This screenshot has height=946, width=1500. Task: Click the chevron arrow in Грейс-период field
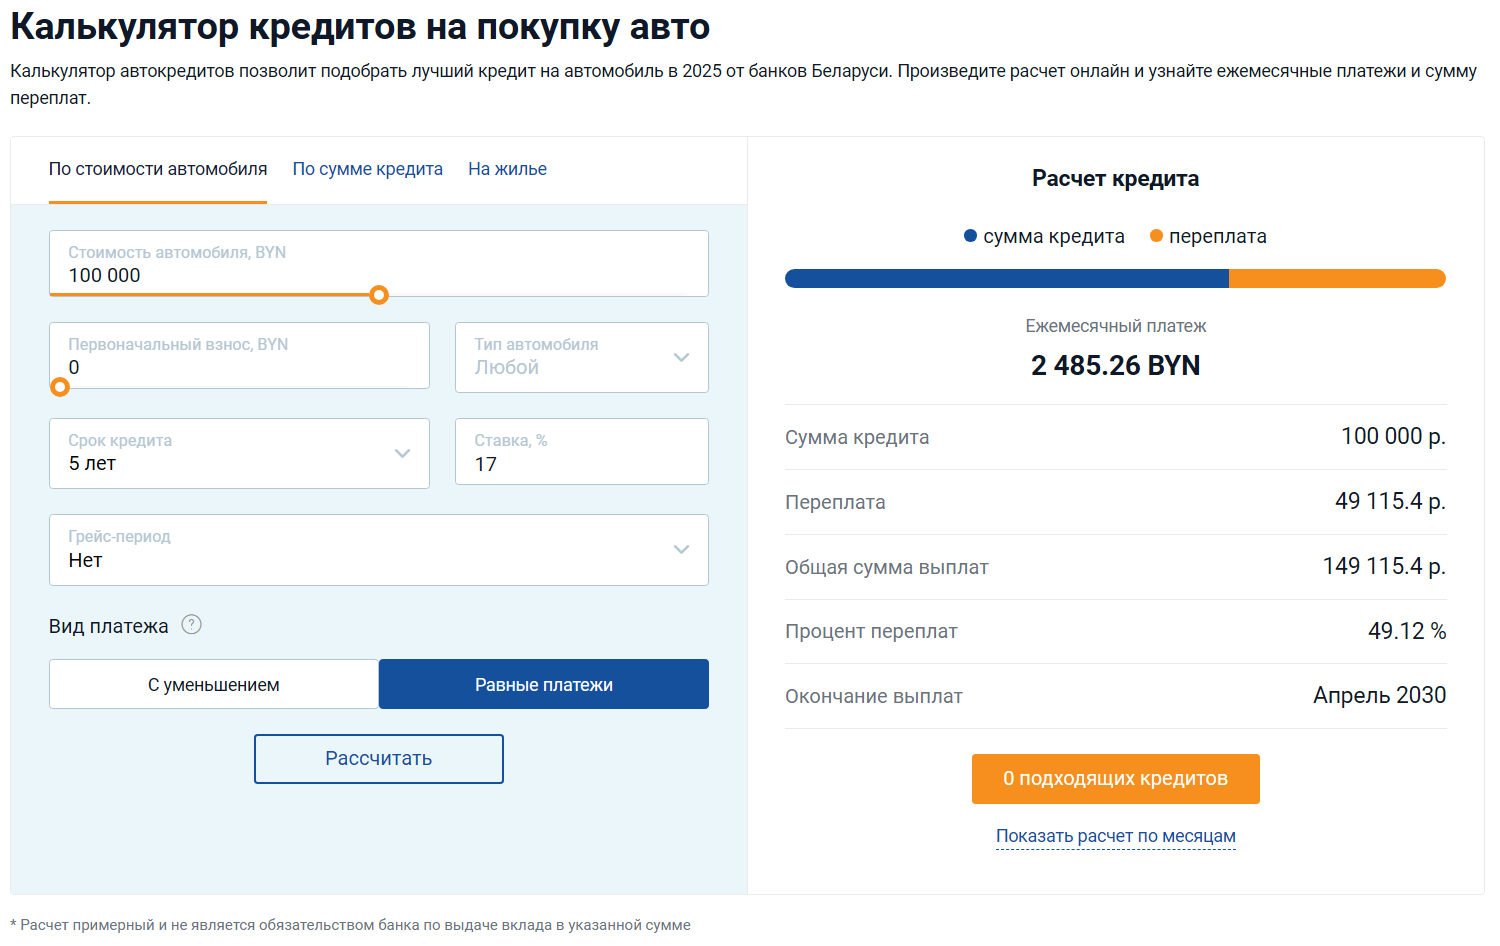681,549
